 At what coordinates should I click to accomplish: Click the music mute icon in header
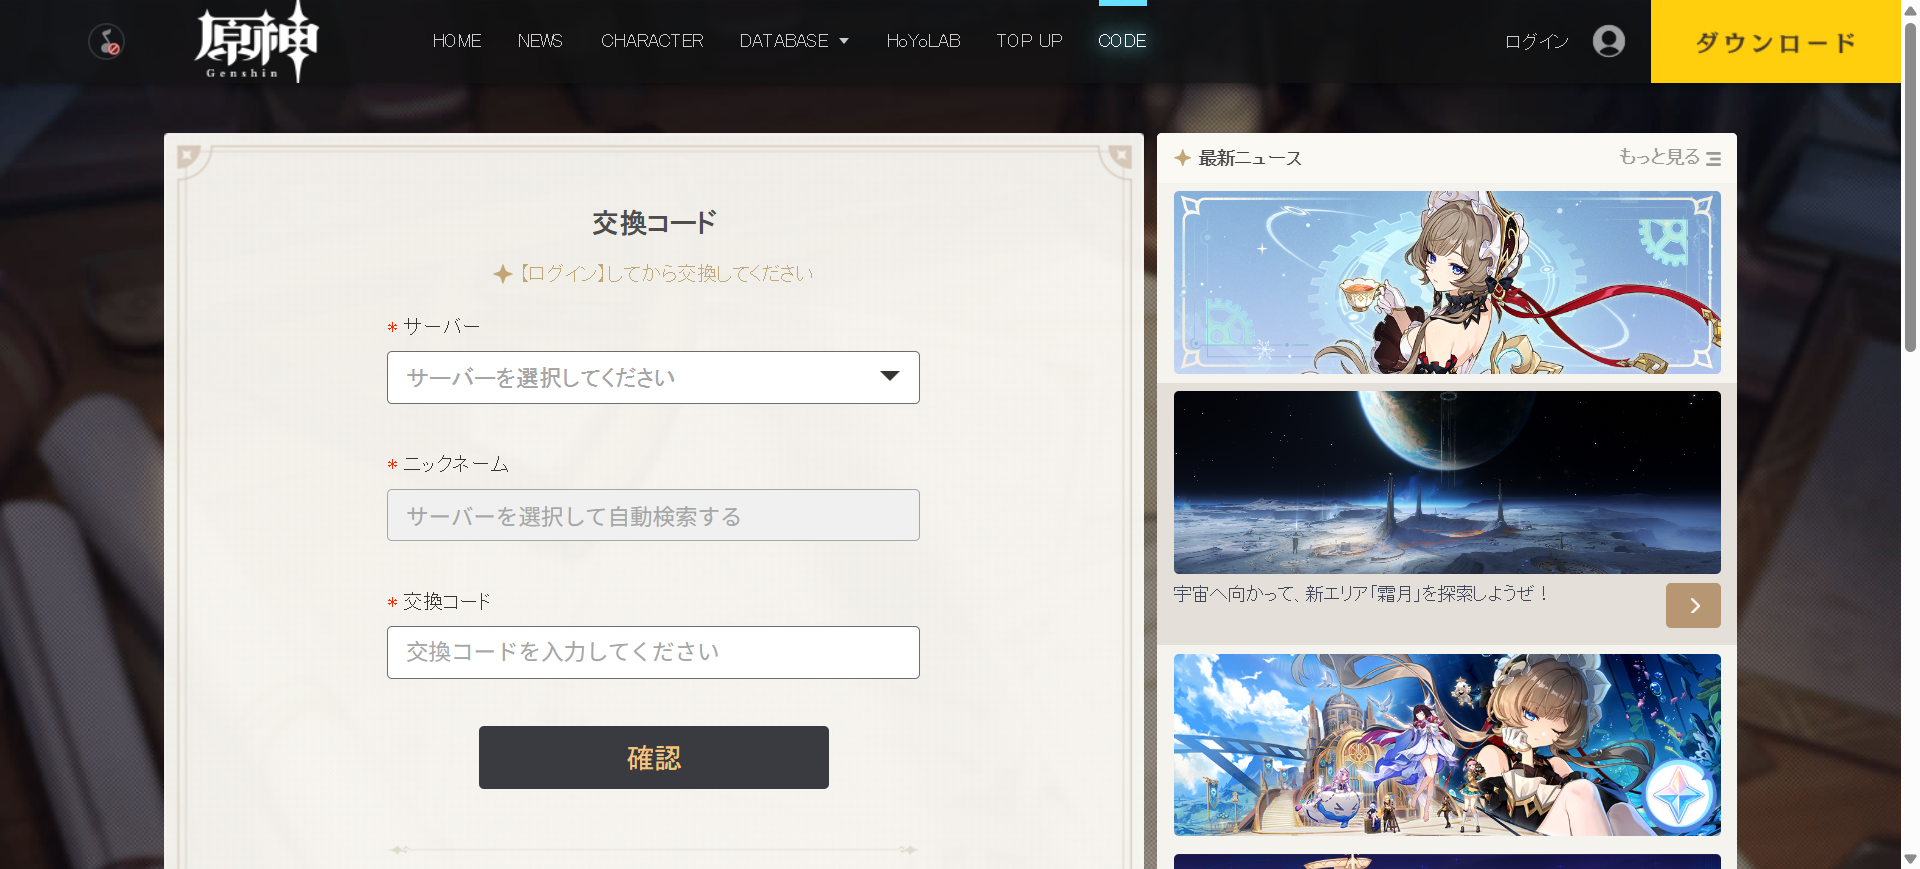click(106, 42)
